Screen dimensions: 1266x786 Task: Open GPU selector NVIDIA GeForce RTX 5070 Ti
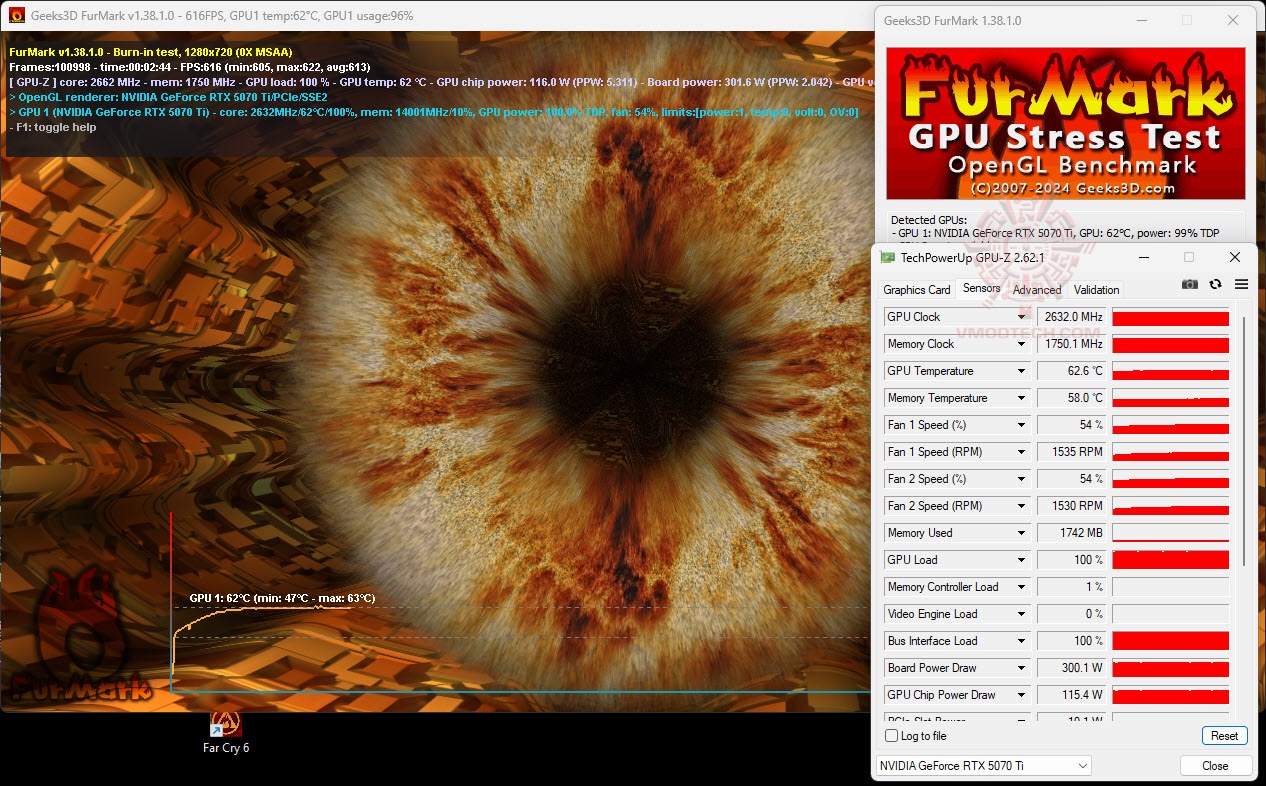983,766
